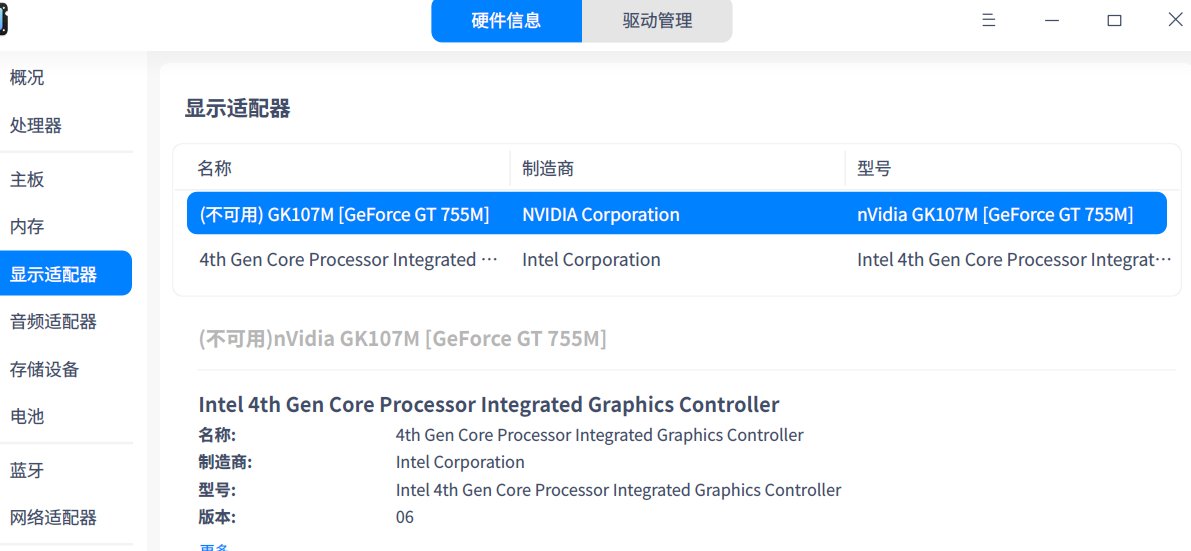Switch to the 驱动管理 tab

[x=657, y=21]
